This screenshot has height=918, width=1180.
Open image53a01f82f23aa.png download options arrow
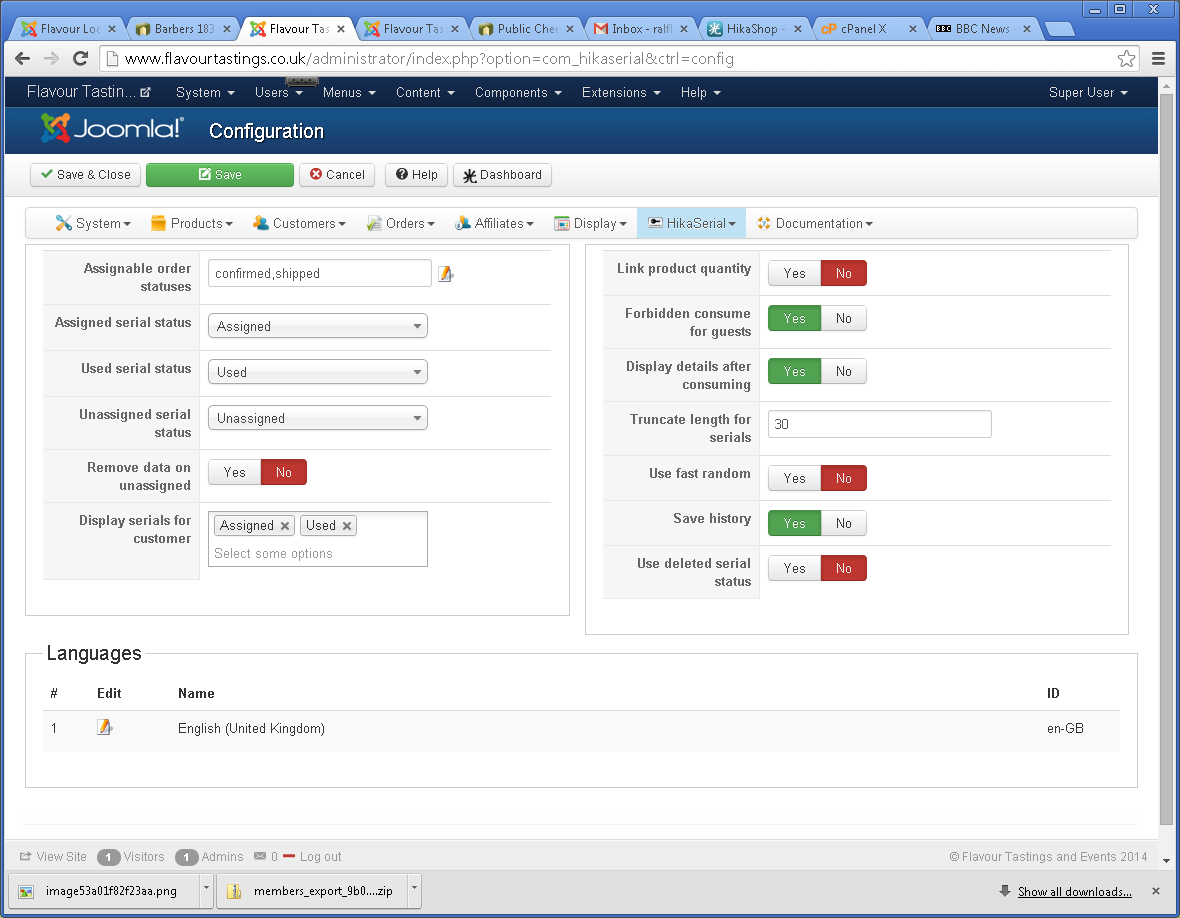point(206,890)
